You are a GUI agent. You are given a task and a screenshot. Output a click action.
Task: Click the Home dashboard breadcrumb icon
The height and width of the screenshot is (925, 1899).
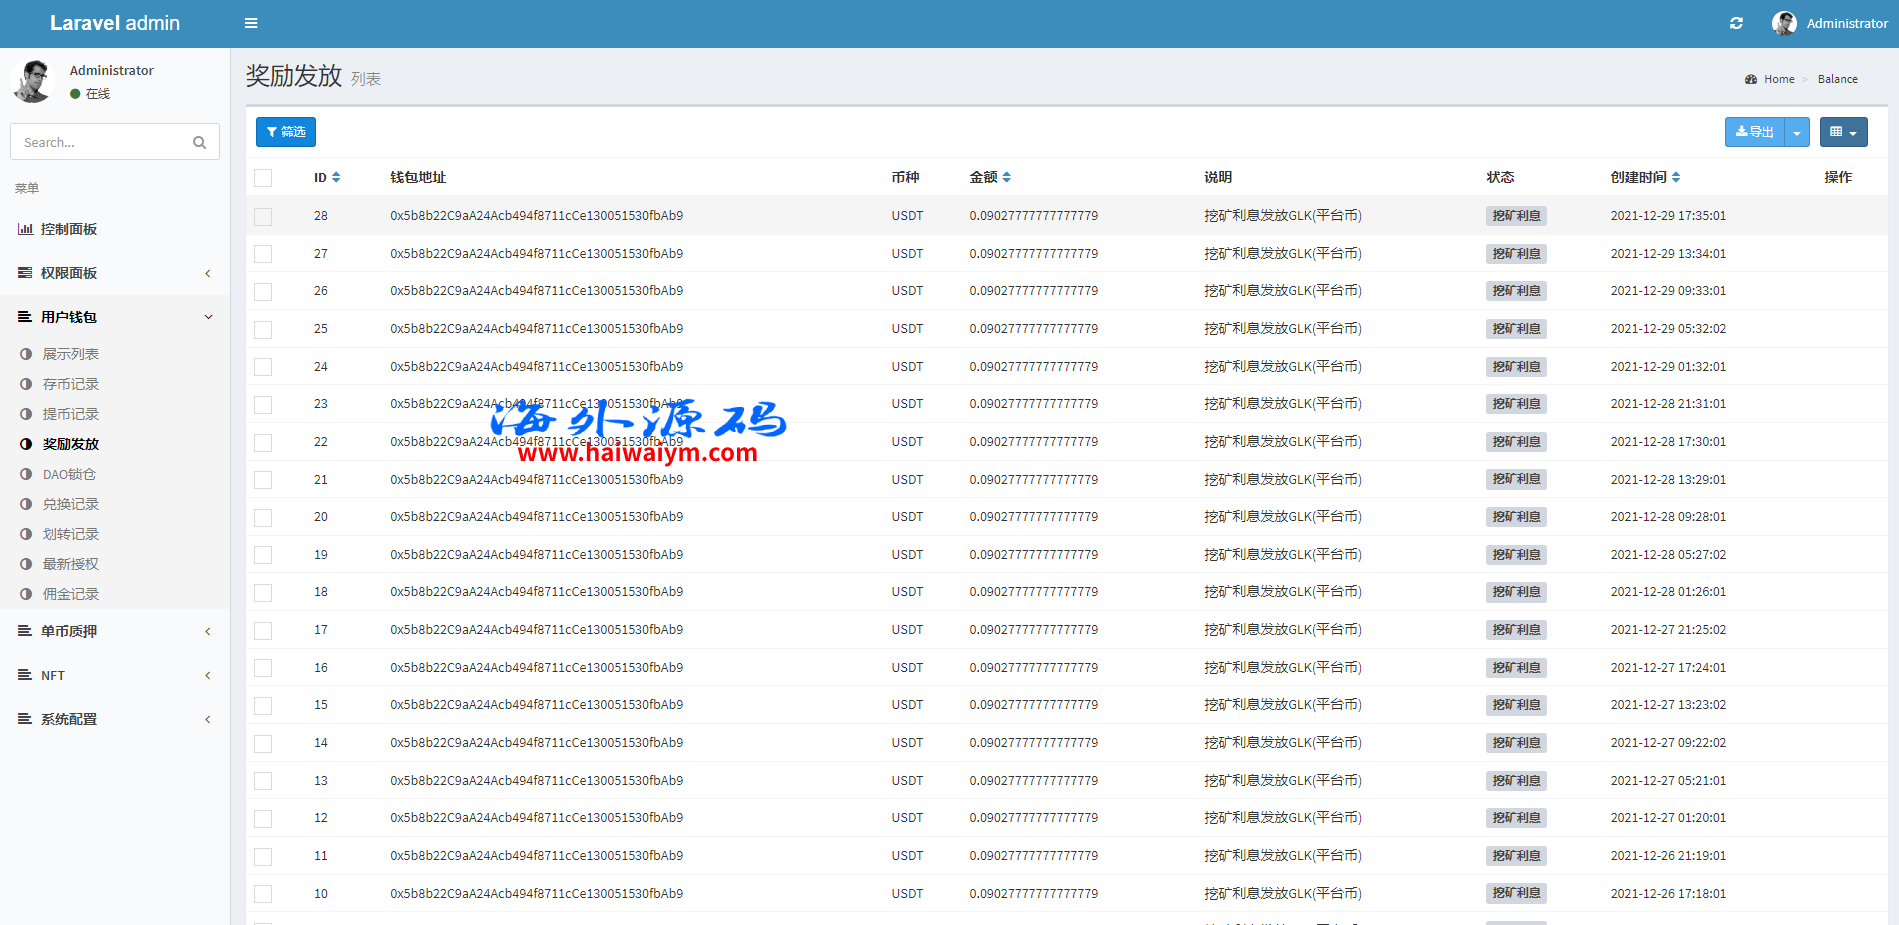pos(1751,79)
